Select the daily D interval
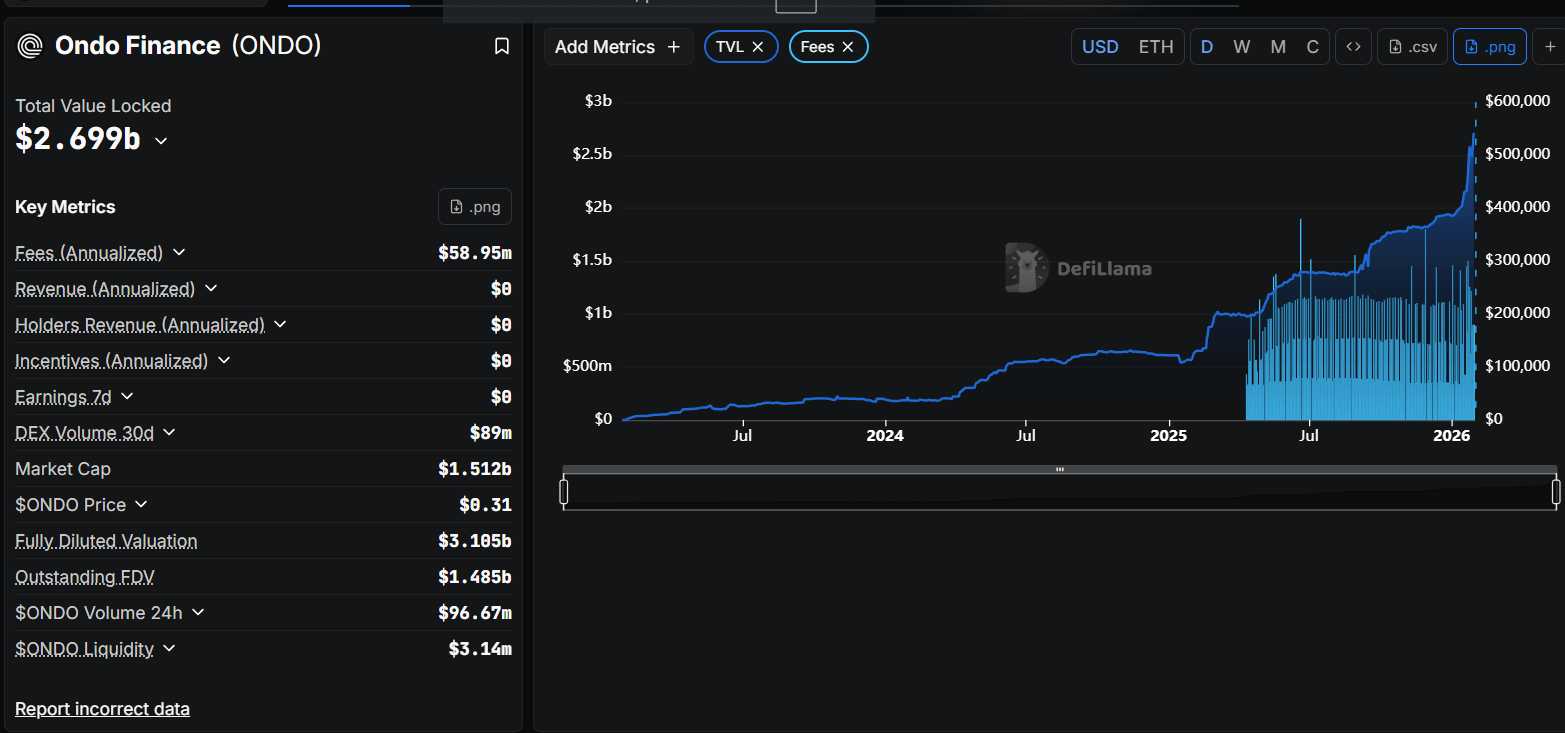This screenshot has height=733, width=1565. [x=1207, y=47]
